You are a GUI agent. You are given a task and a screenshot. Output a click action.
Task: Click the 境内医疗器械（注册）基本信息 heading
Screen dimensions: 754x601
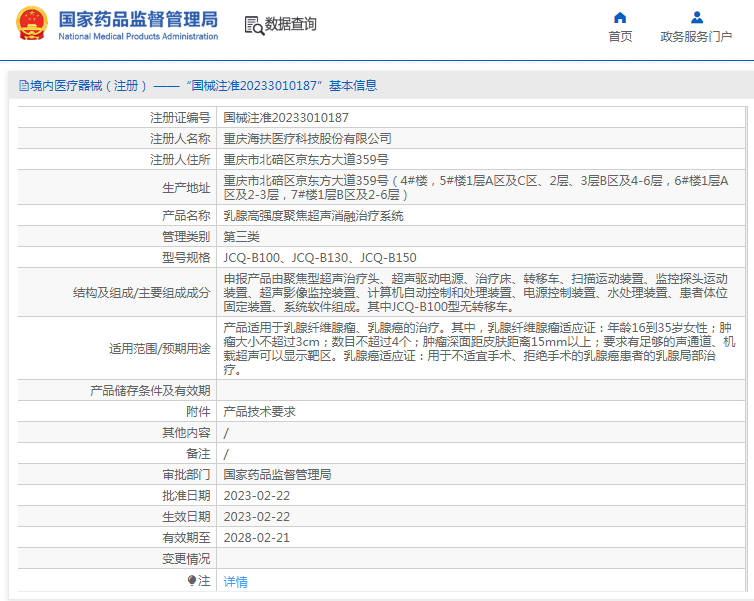(x=203, y=86)
